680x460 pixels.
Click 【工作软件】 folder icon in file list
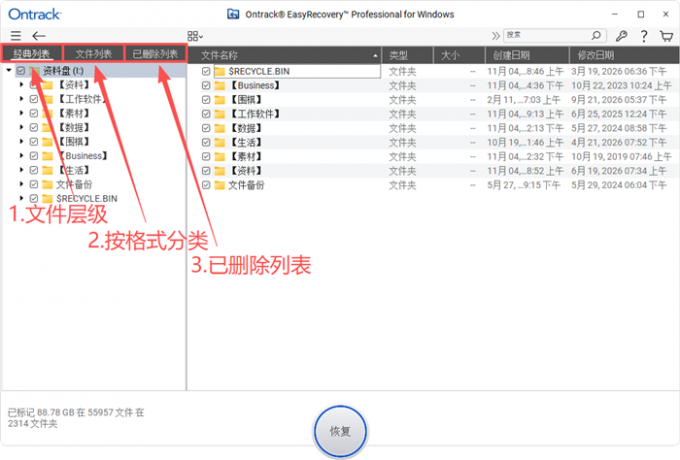pos(220,114)
